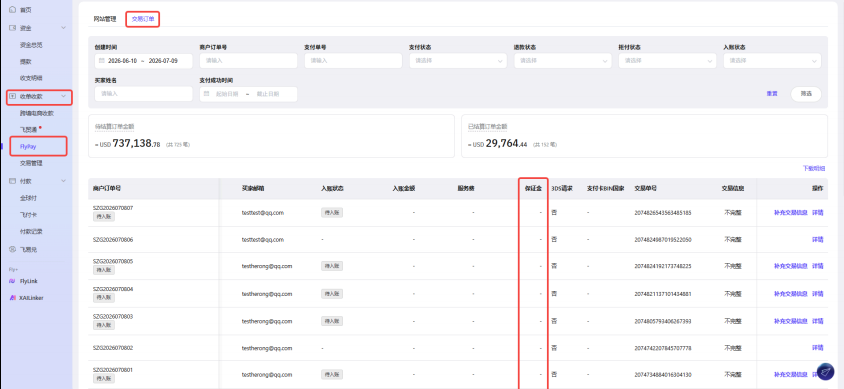Open the 入账状态 filter dropdown
Screen dimensions: 844x389
772,61
